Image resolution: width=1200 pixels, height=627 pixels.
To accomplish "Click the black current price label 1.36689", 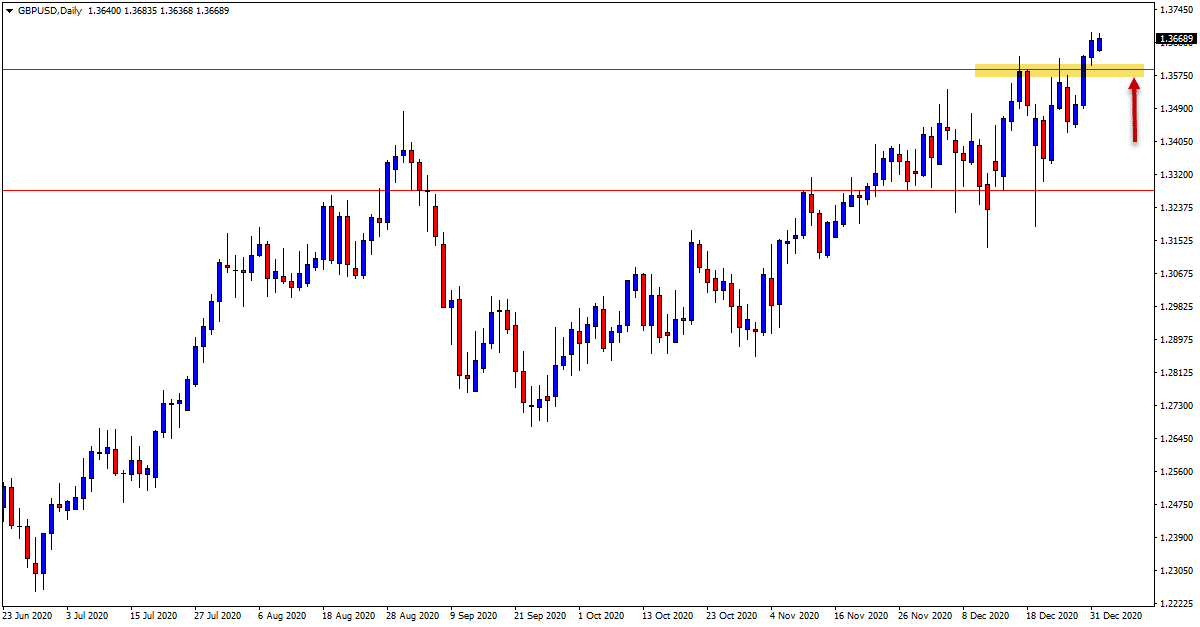I will pyautogui.click(x=1176, y=39).
